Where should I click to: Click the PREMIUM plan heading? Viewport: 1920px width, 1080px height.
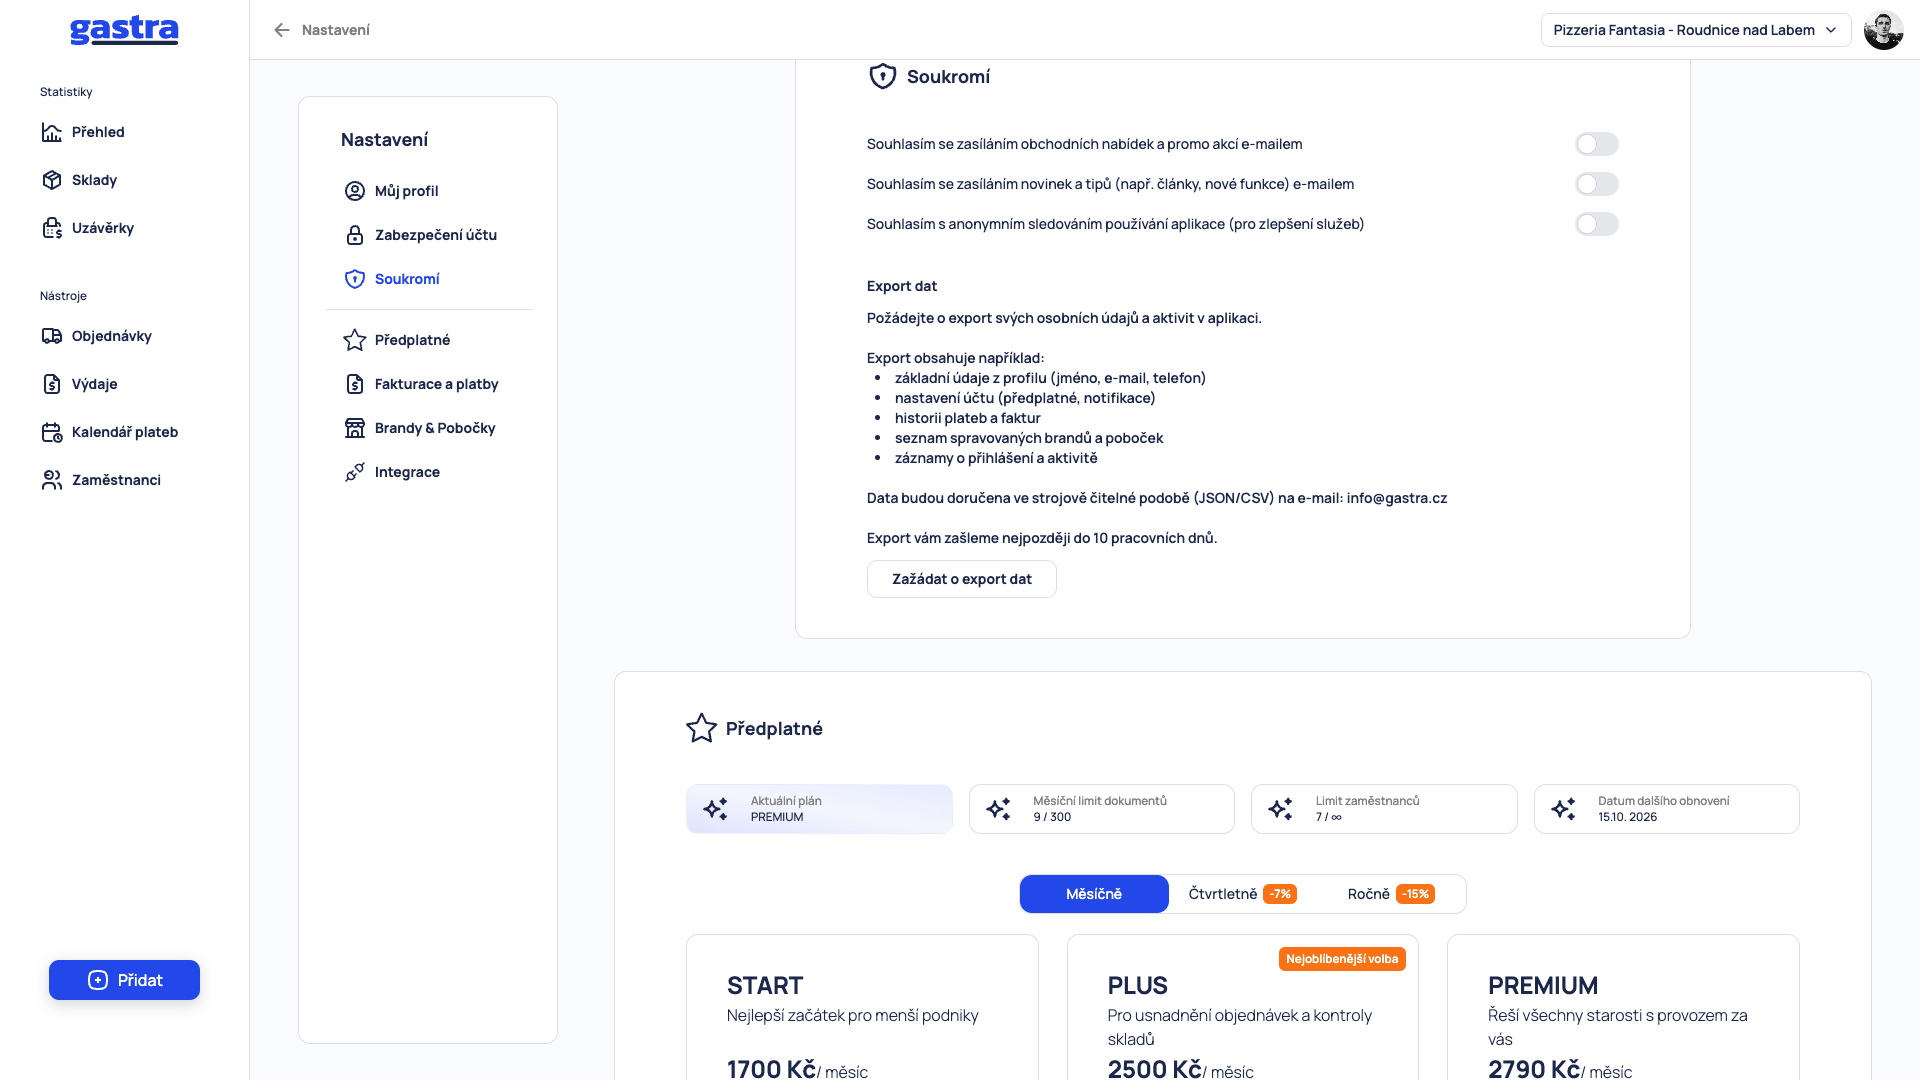(x=1543, y=986)
